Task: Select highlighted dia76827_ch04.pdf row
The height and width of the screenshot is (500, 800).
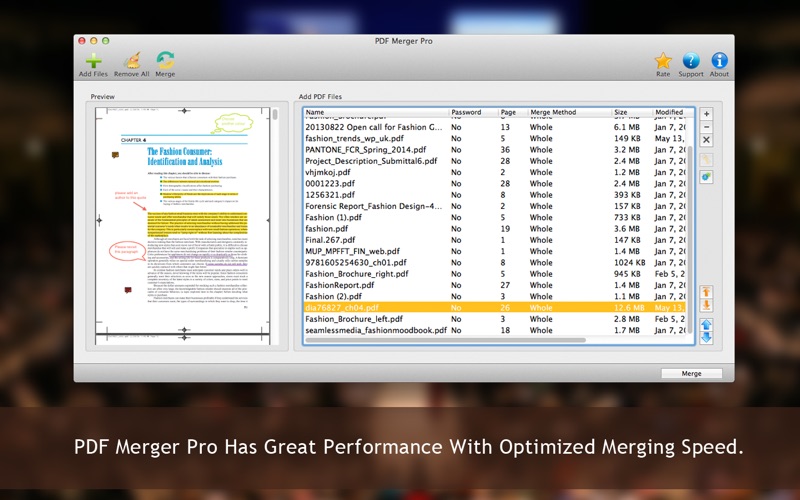Action: pos(495,307)
